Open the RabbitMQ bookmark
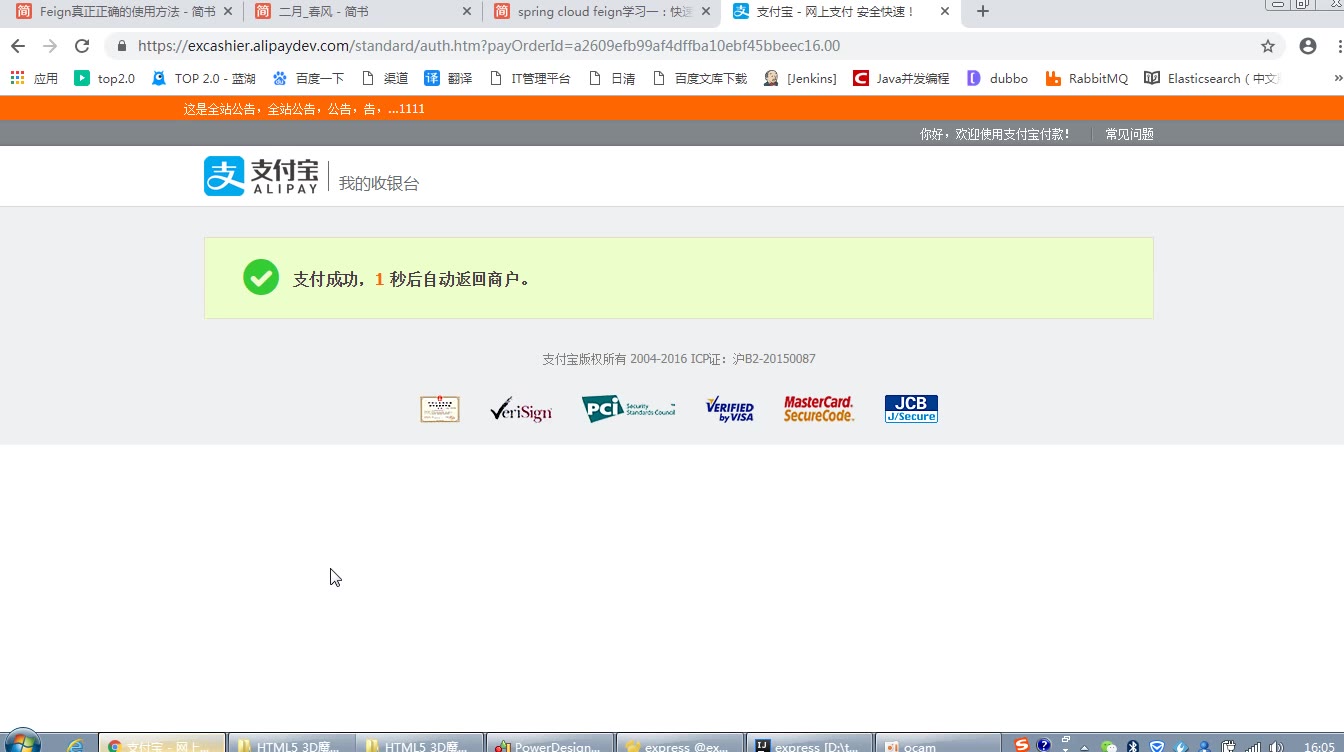1344x752 pixels. (x=1086, y=78)
